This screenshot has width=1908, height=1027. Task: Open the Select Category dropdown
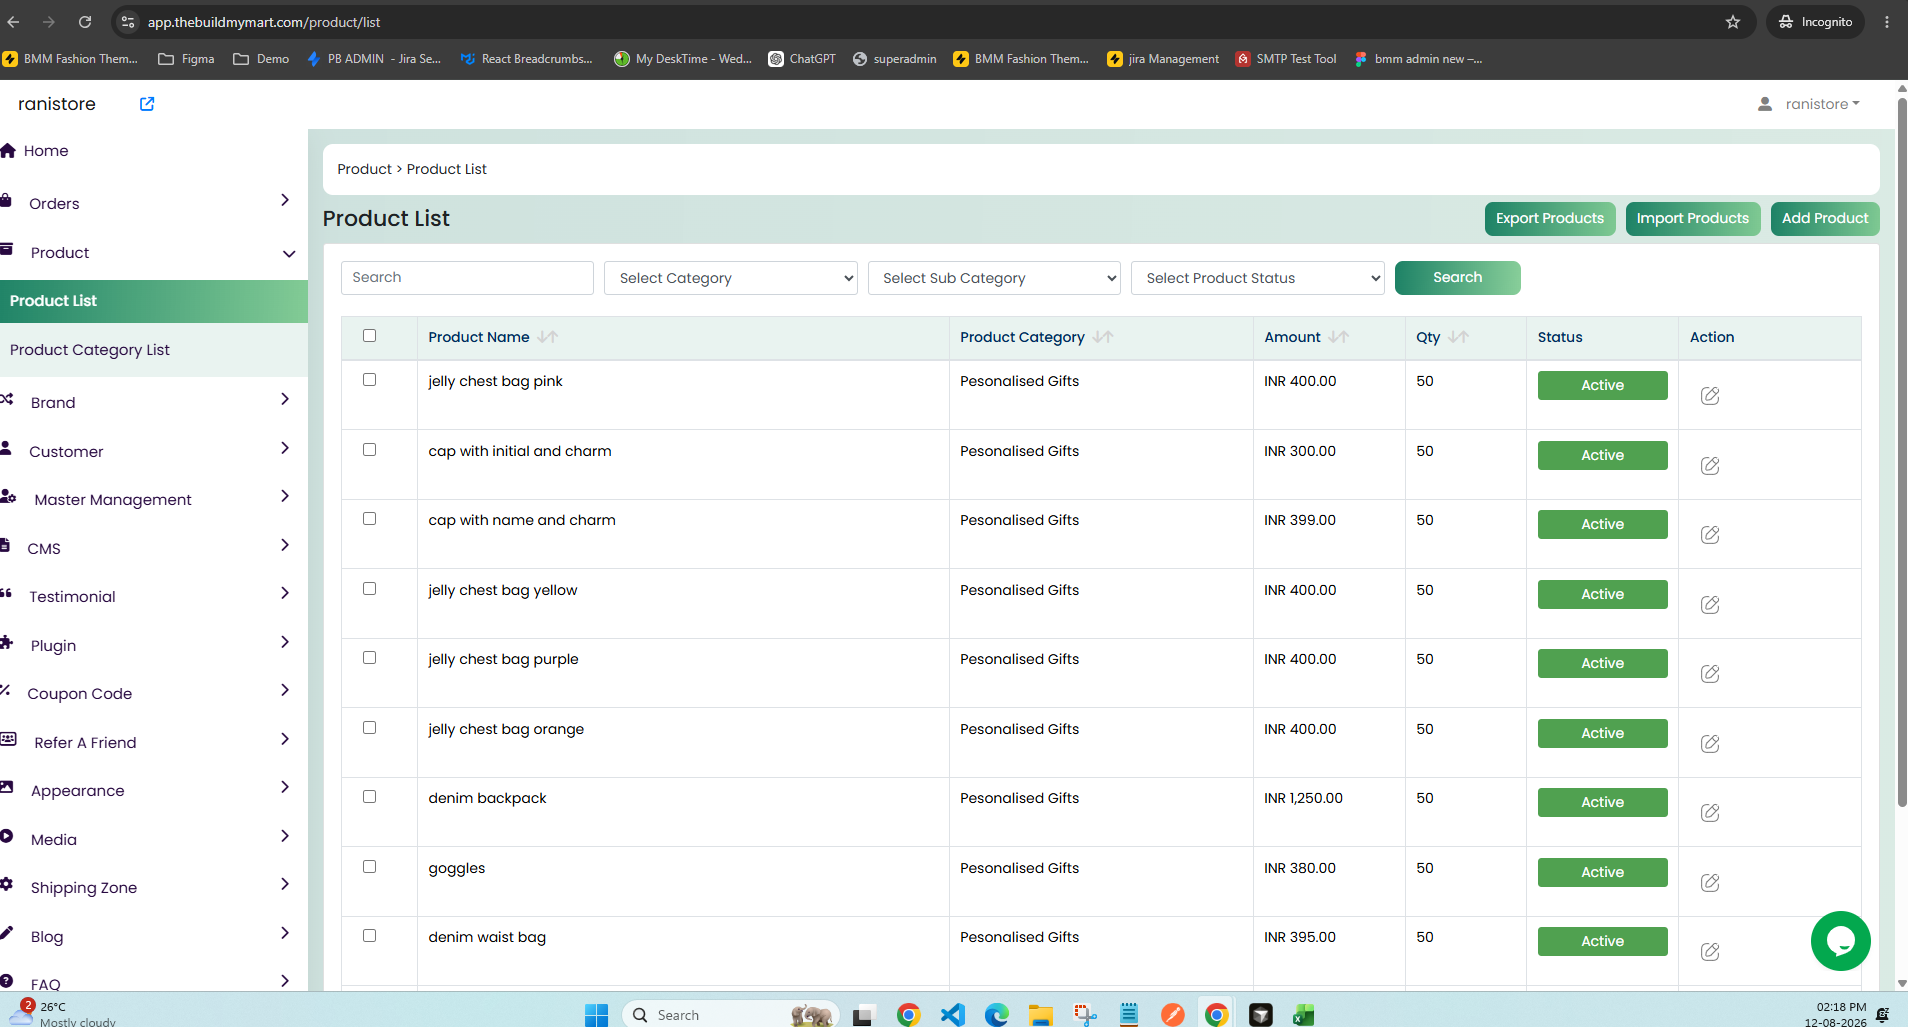click(731, 278)
